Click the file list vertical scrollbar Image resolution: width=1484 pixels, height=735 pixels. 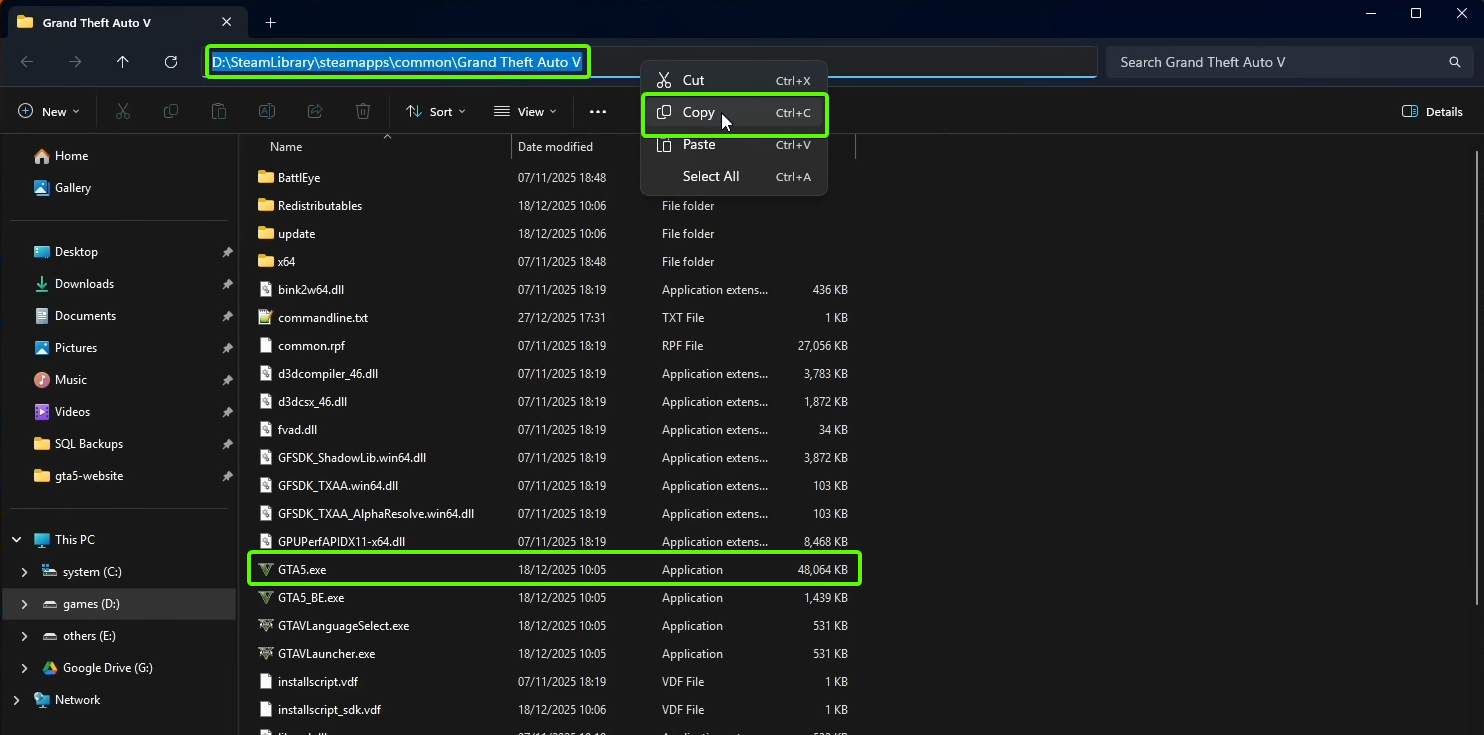pyautogui.click(x=1477, y=378)
